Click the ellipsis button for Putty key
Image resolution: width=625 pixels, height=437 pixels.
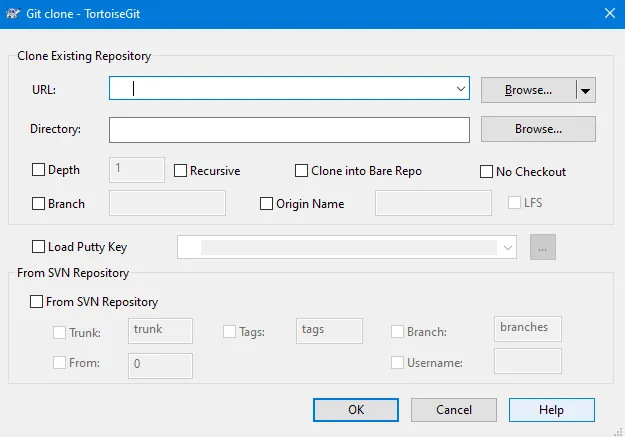[542, 247]
